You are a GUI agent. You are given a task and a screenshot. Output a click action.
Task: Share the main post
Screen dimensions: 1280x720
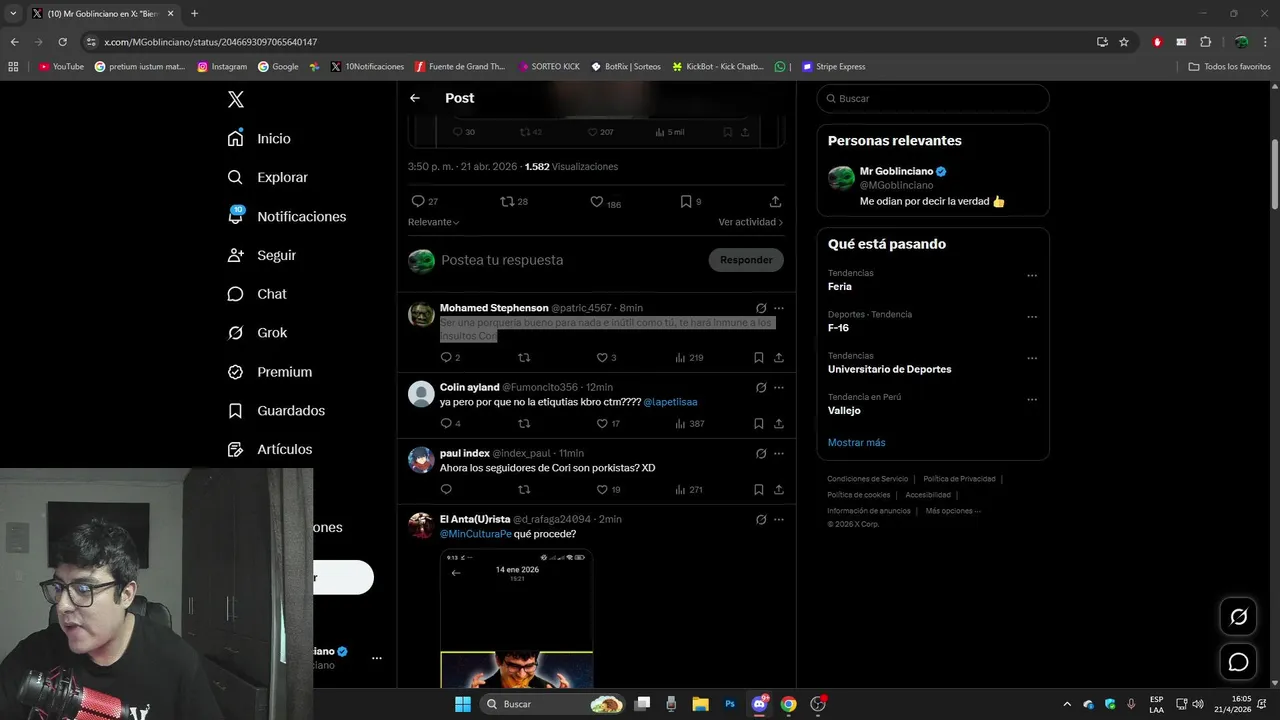[x=775, y=201]
